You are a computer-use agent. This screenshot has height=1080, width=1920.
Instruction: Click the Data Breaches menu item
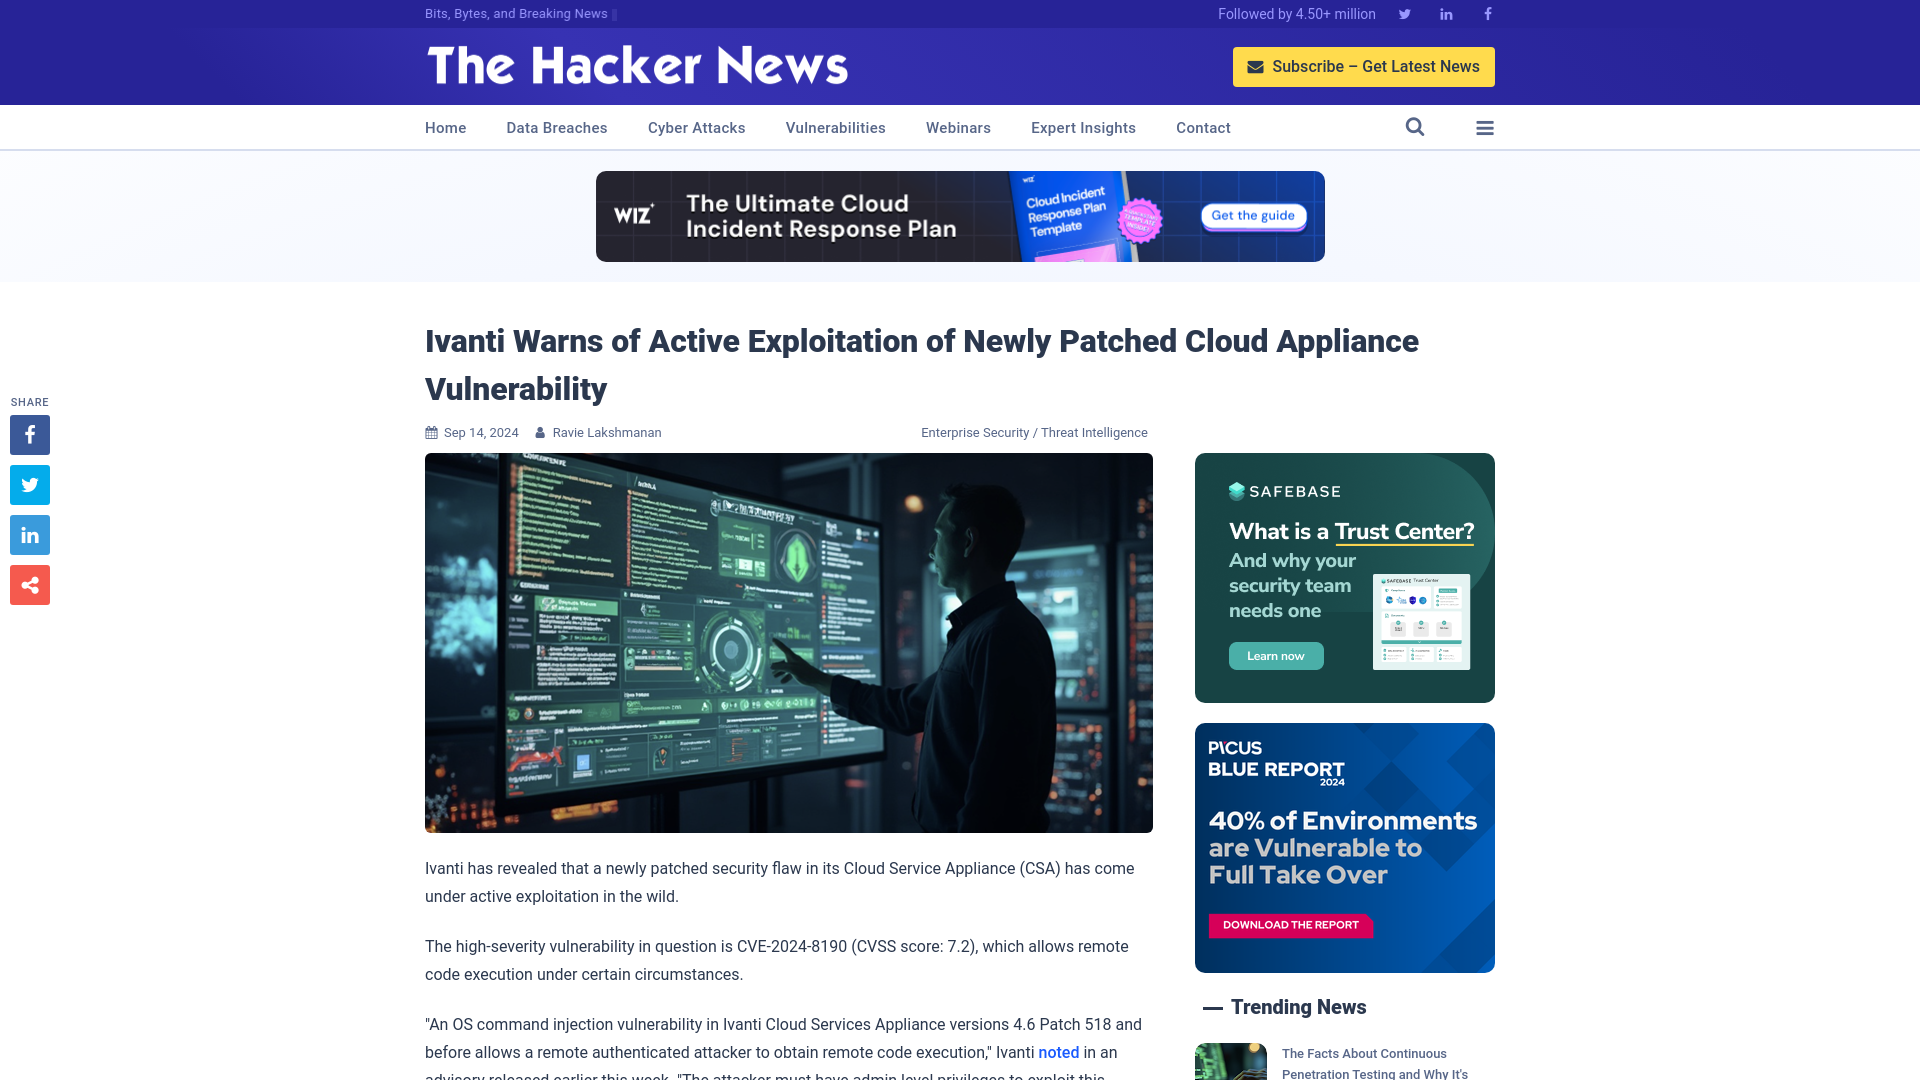tap(556, 127)
